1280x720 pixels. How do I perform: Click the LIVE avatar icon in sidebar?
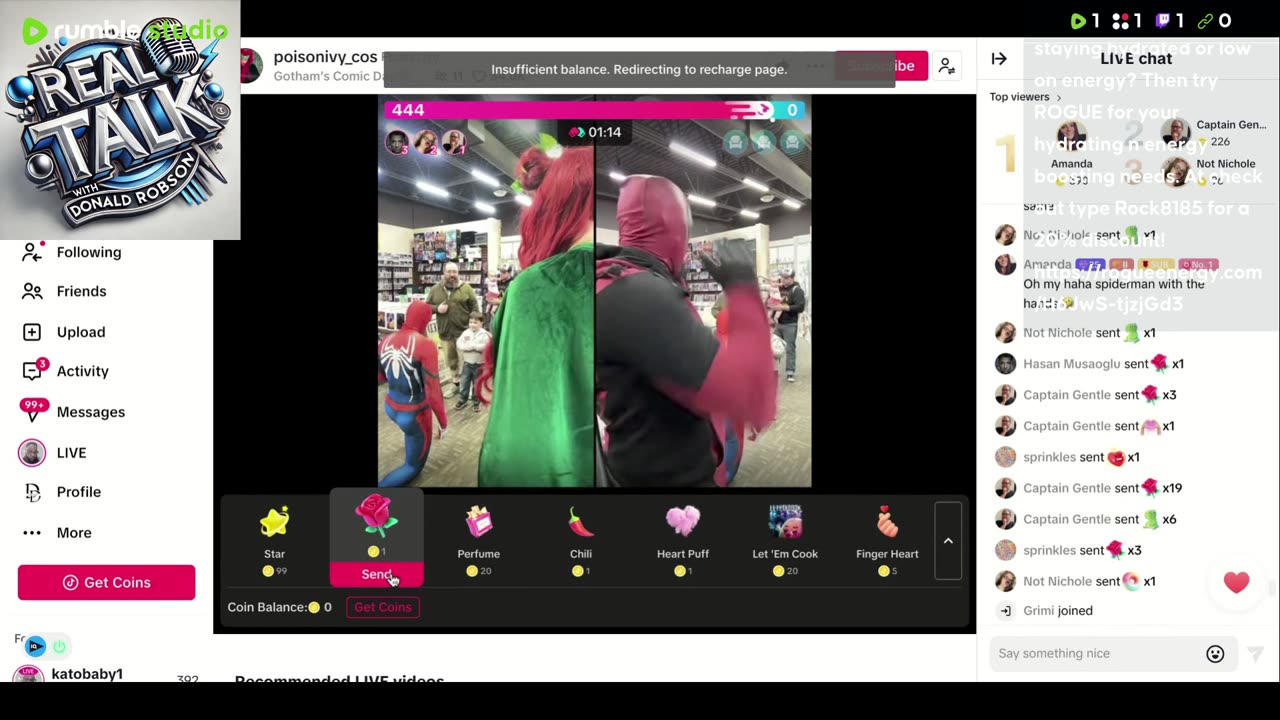pyautogui.click(x=32, y=453)
